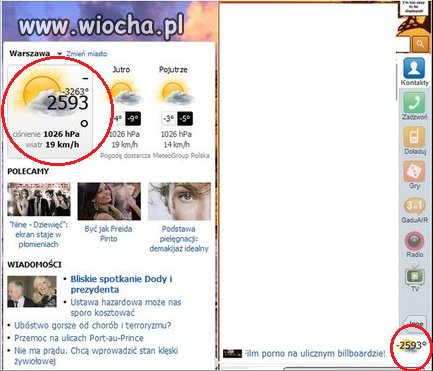Click the Doda and president news photo
The height and width of the screenshot is (371, 433).
click(x=32, y=291)
